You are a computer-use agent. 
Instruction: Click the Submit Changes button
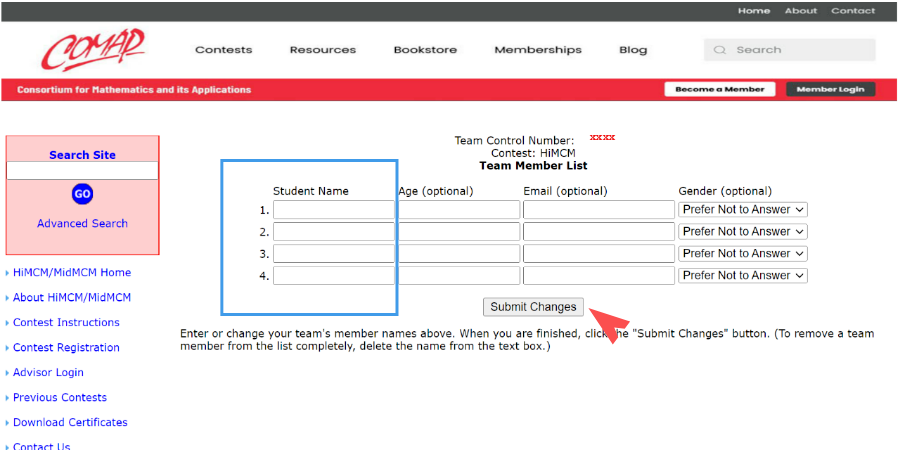[533, 307]
